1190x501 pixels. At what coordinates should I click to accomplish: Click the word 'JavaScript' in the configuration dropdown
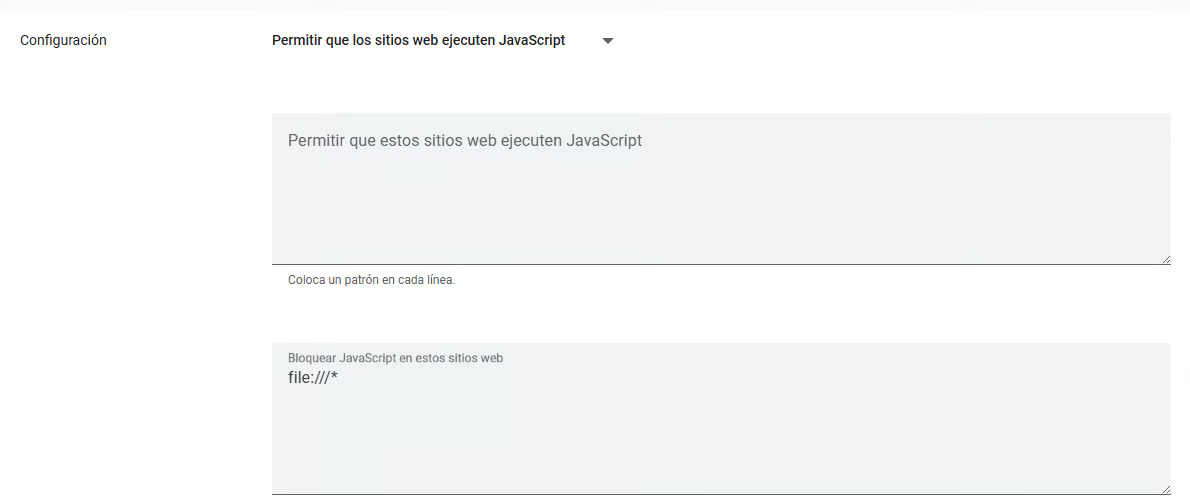[x=531, y=41]
